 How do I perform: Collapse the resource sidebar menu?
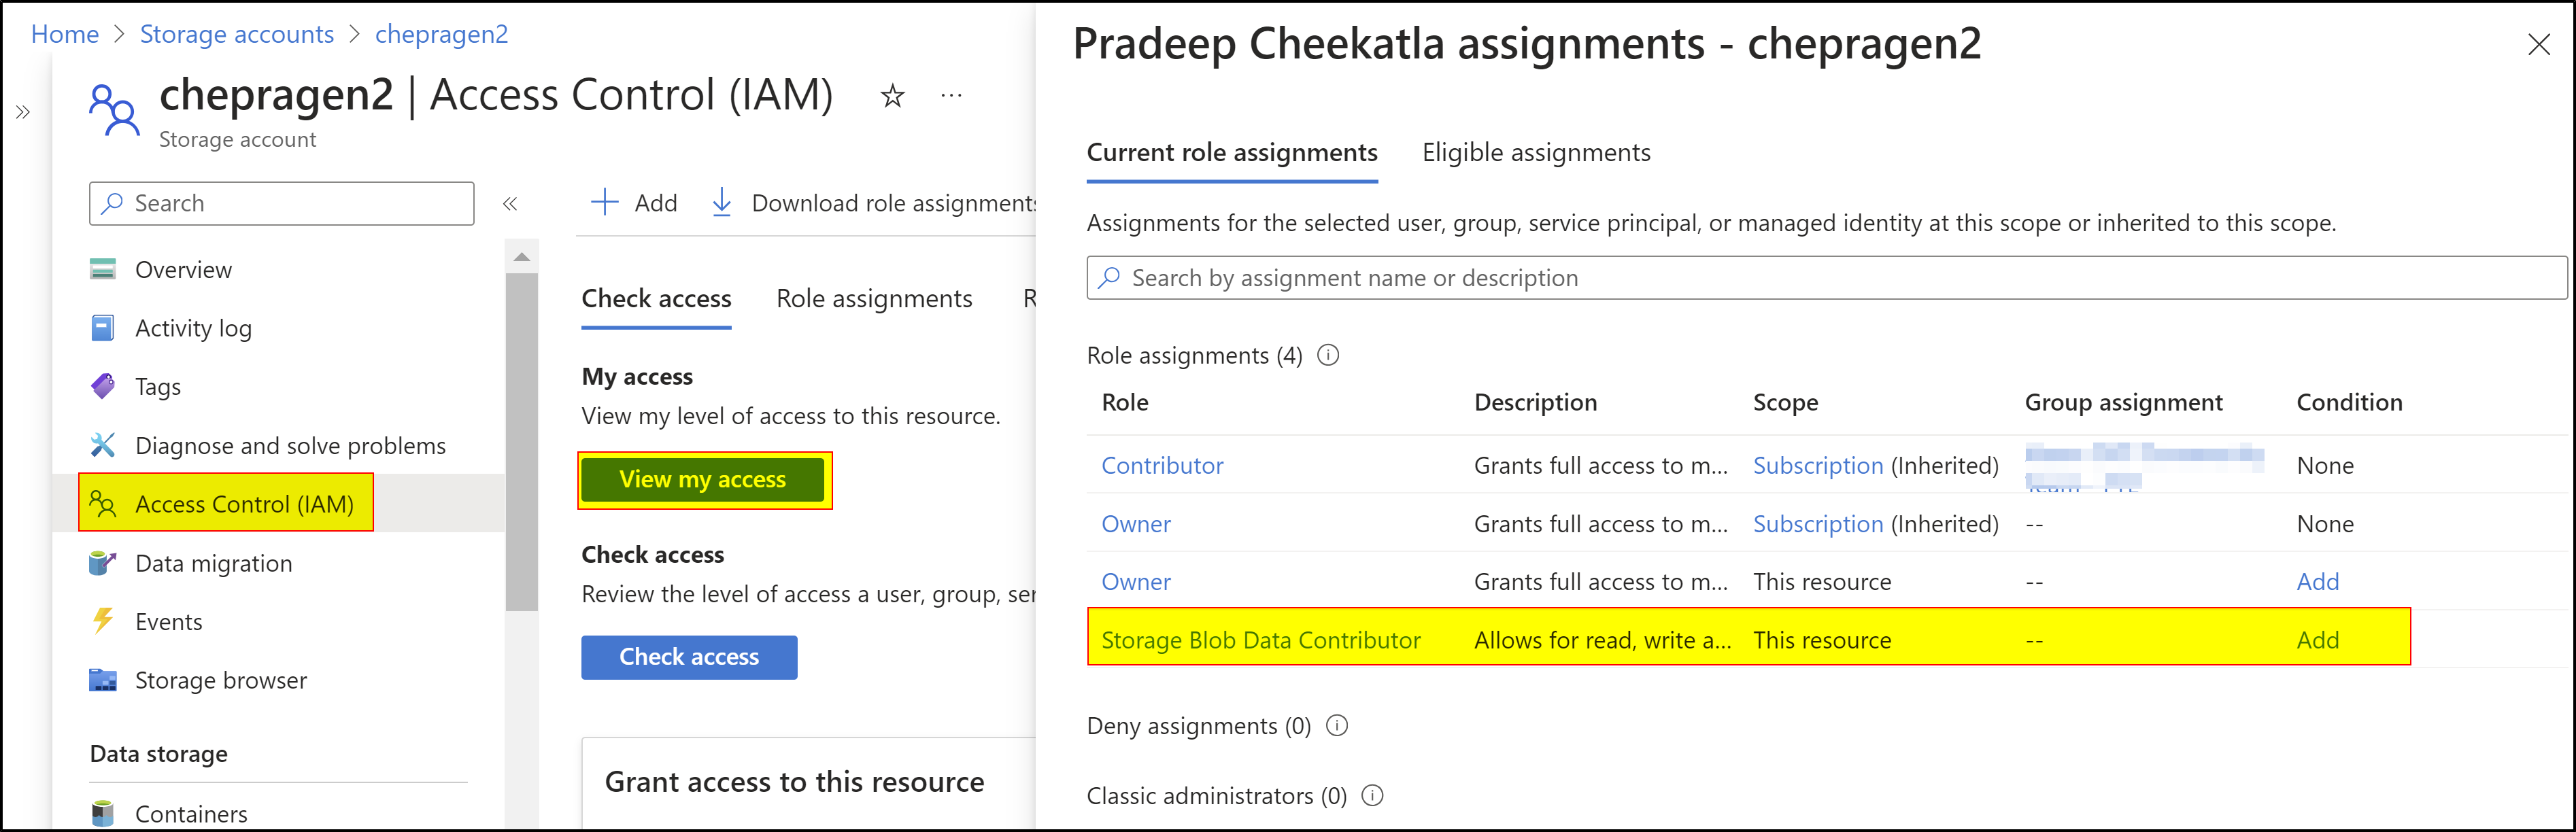click(x=510, y=203)
